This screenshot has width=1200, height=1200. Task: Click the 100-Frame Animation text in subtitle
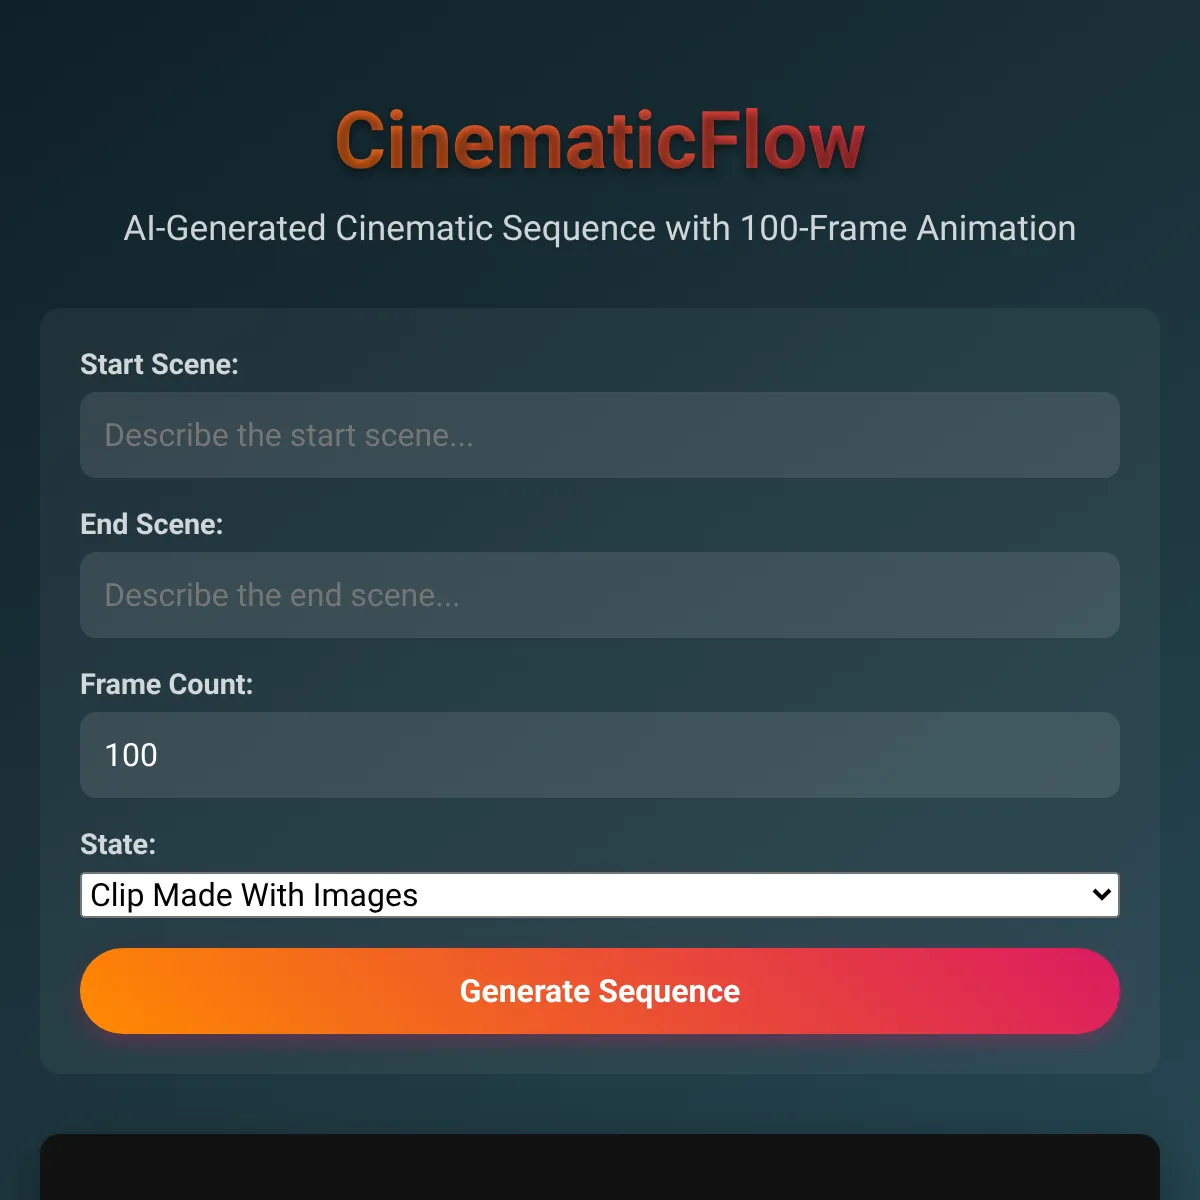(908, 228)
